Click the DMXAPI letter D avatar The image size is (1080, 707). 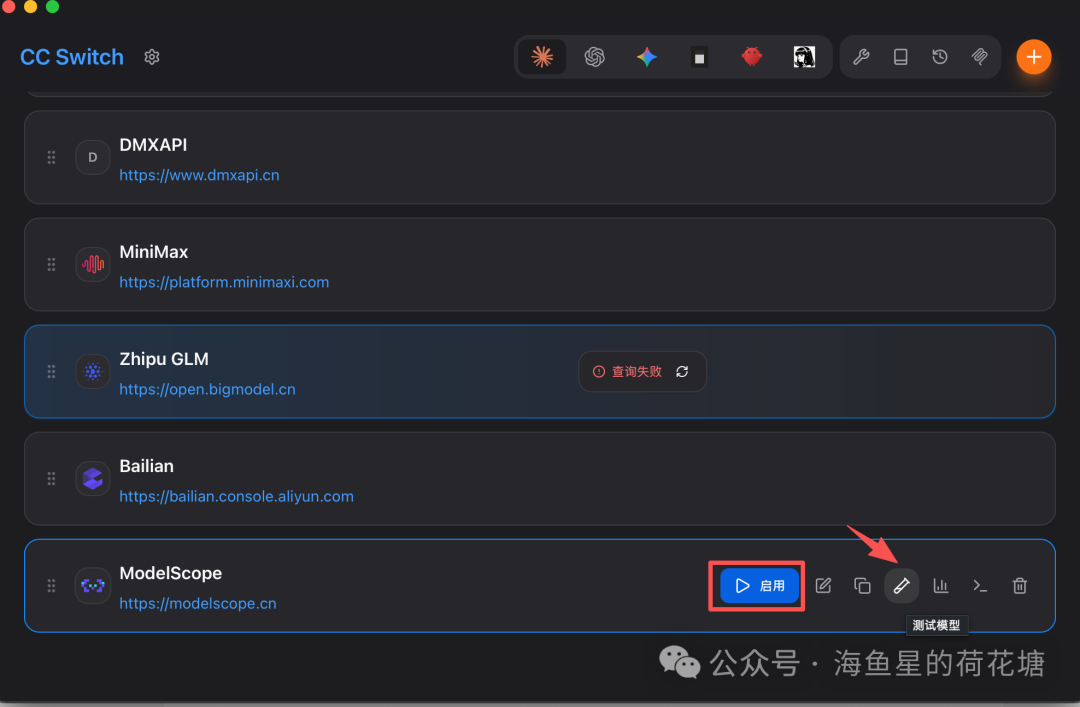coord(92,158)
